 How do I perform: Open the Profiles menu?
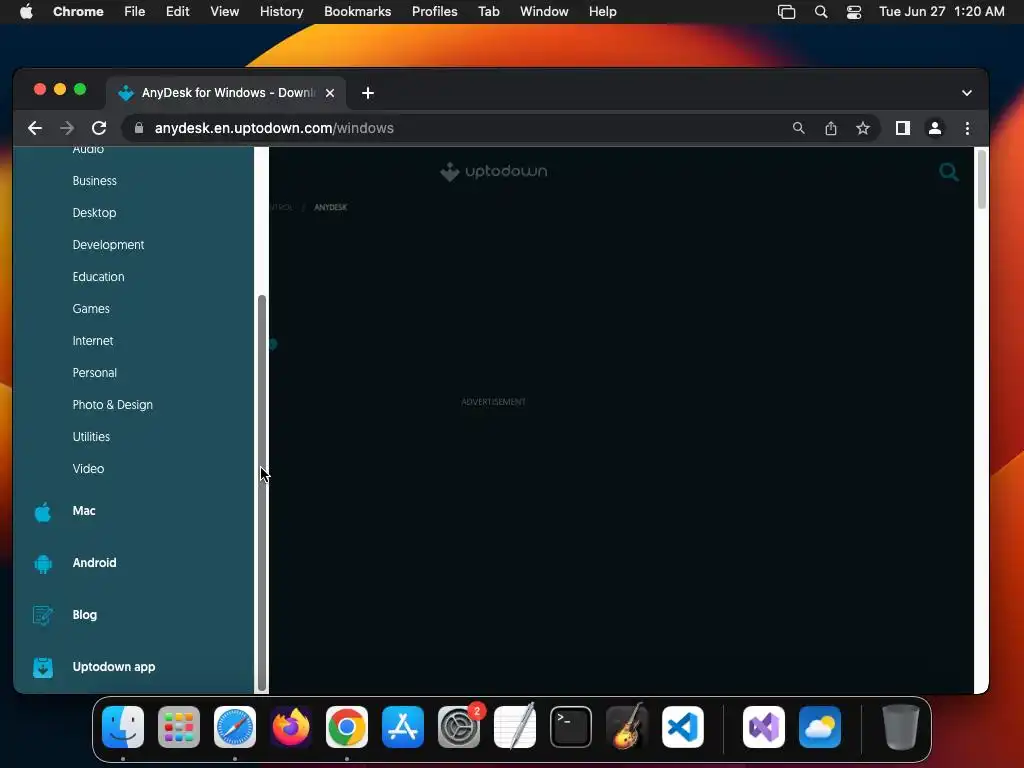[434, 12]
